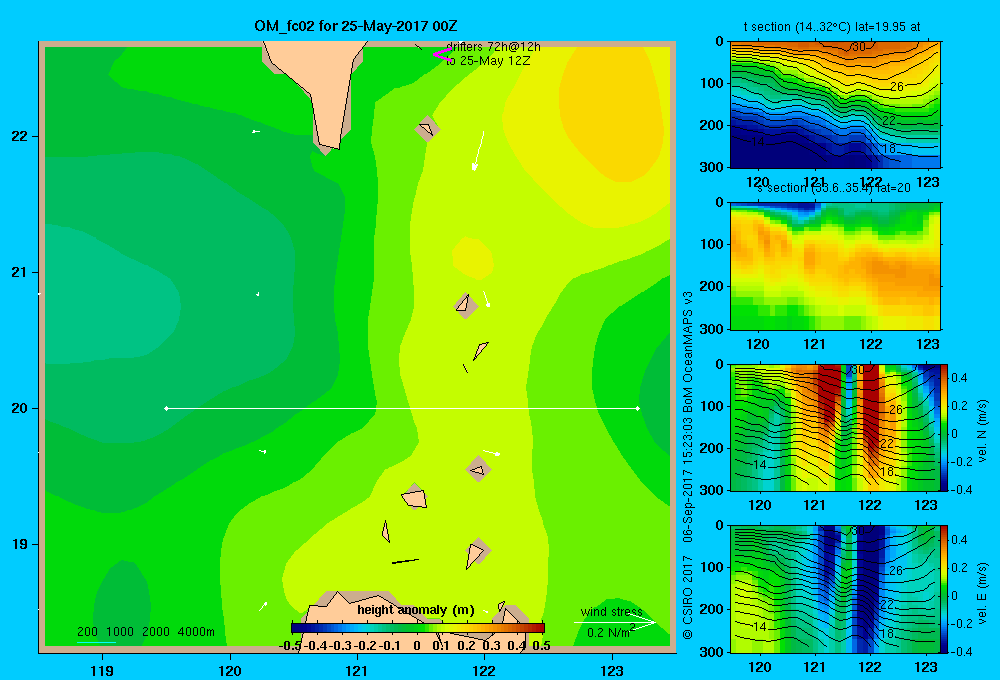Click the "14" contour label in the temperature section
The height and width of the screenshot is (680, 1000).
pyautogui.click(x=757, y=142)
